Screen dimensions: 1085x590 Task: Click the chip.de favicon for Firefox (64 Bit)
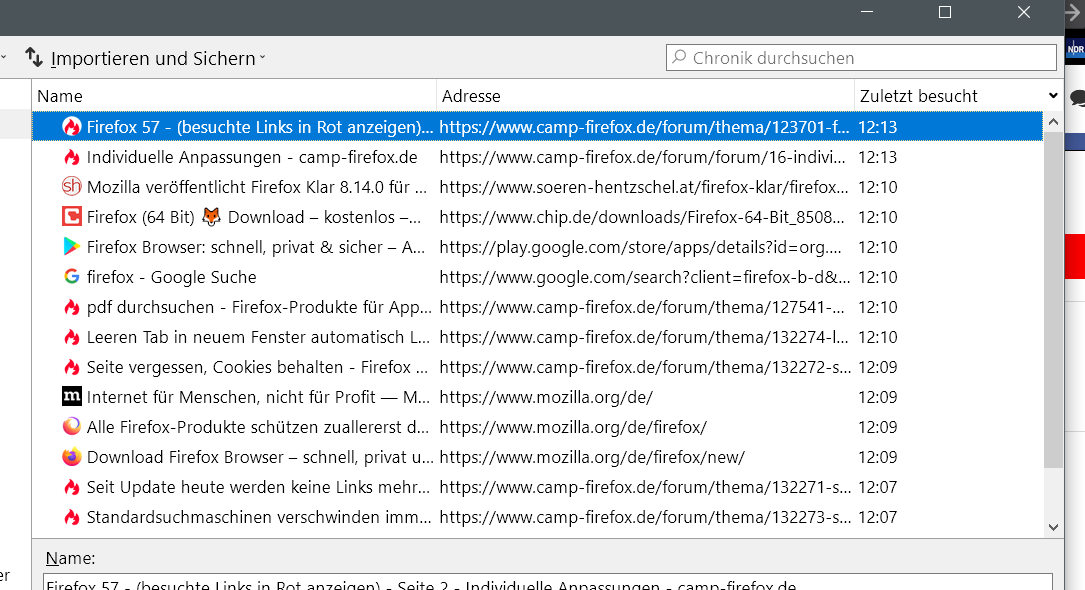[x=71, y=217]
